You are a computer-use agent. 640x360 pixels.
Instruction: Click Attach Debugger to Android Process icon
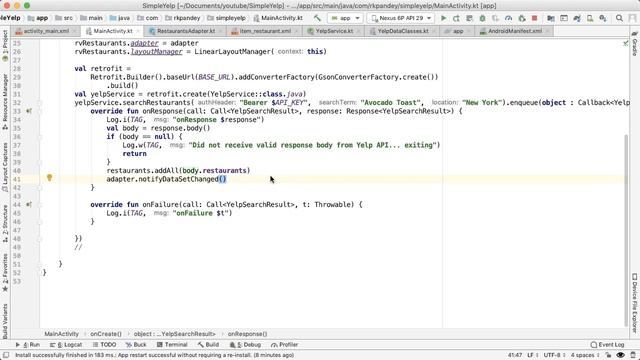[522, 18]
